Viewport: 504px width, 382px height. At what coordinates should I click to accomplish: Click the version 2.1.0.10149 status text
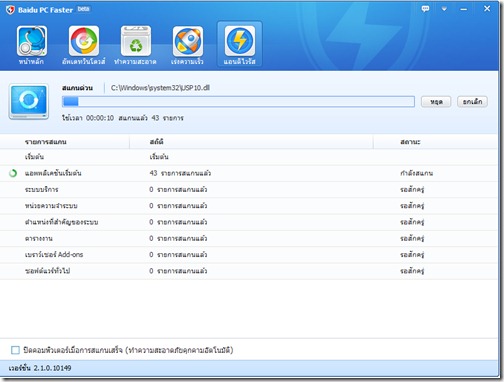[40, 368]
